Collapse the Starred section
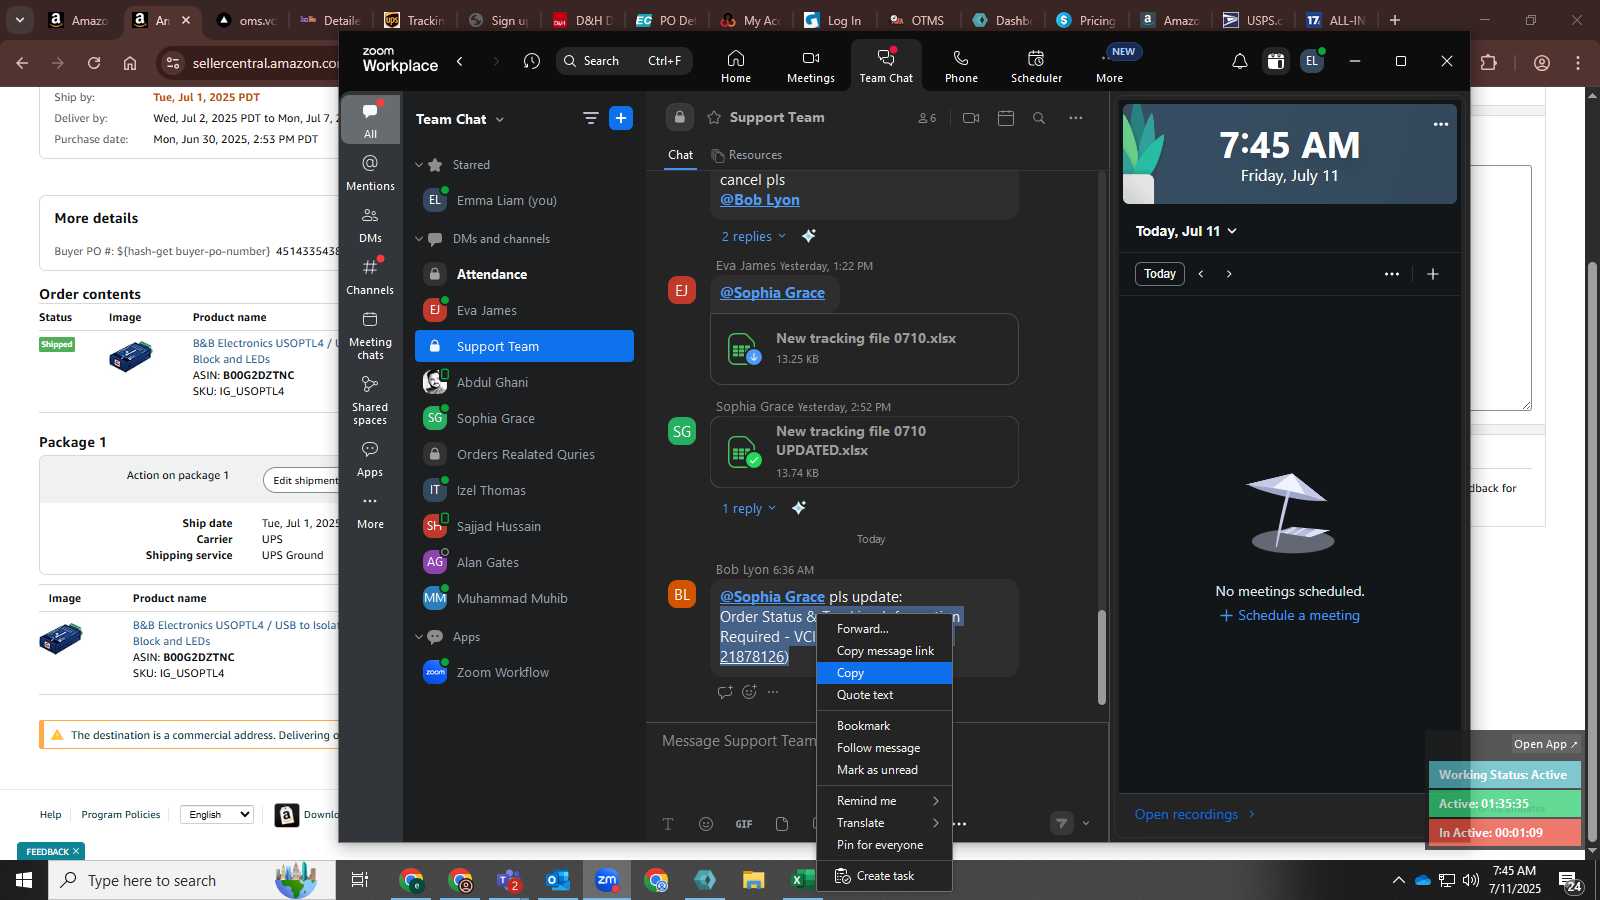Screen dimensions: 1600x900 pos(420,165)
